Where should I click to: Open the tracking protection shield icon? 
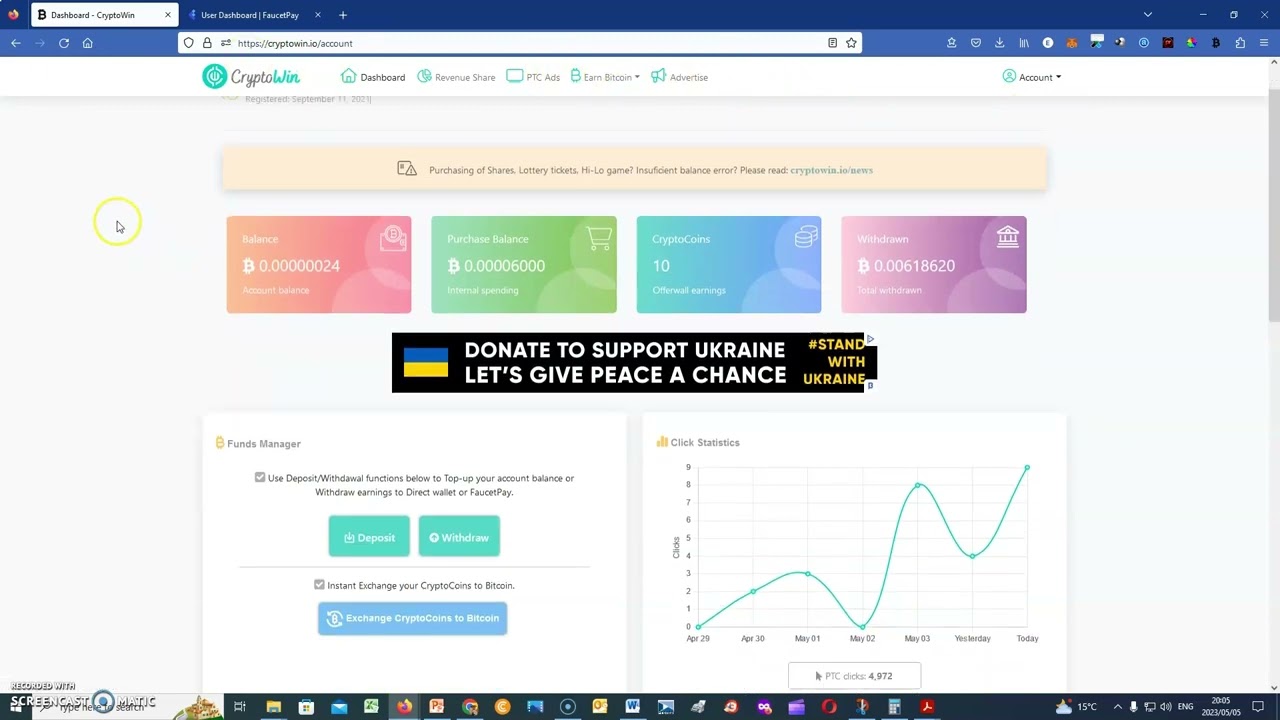pyautogui.click(x=188, y=43)
